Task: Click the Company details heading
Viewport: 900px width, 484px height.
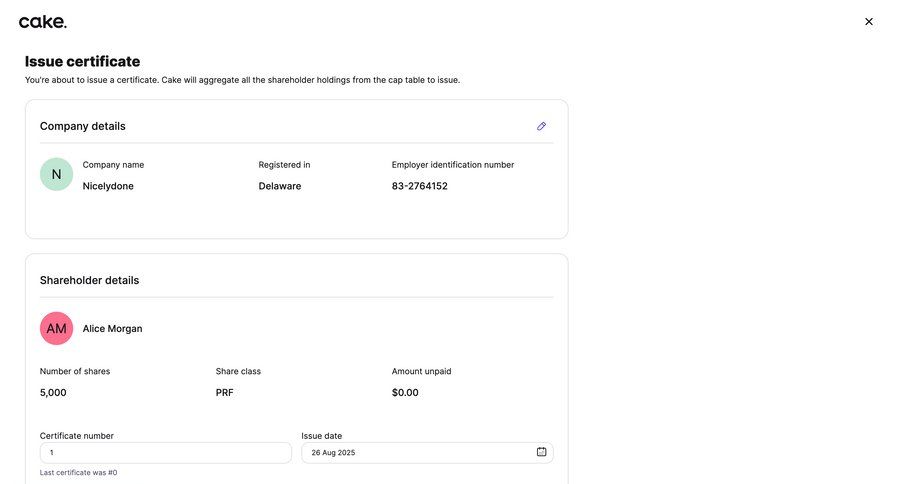Action: point(83,126)
